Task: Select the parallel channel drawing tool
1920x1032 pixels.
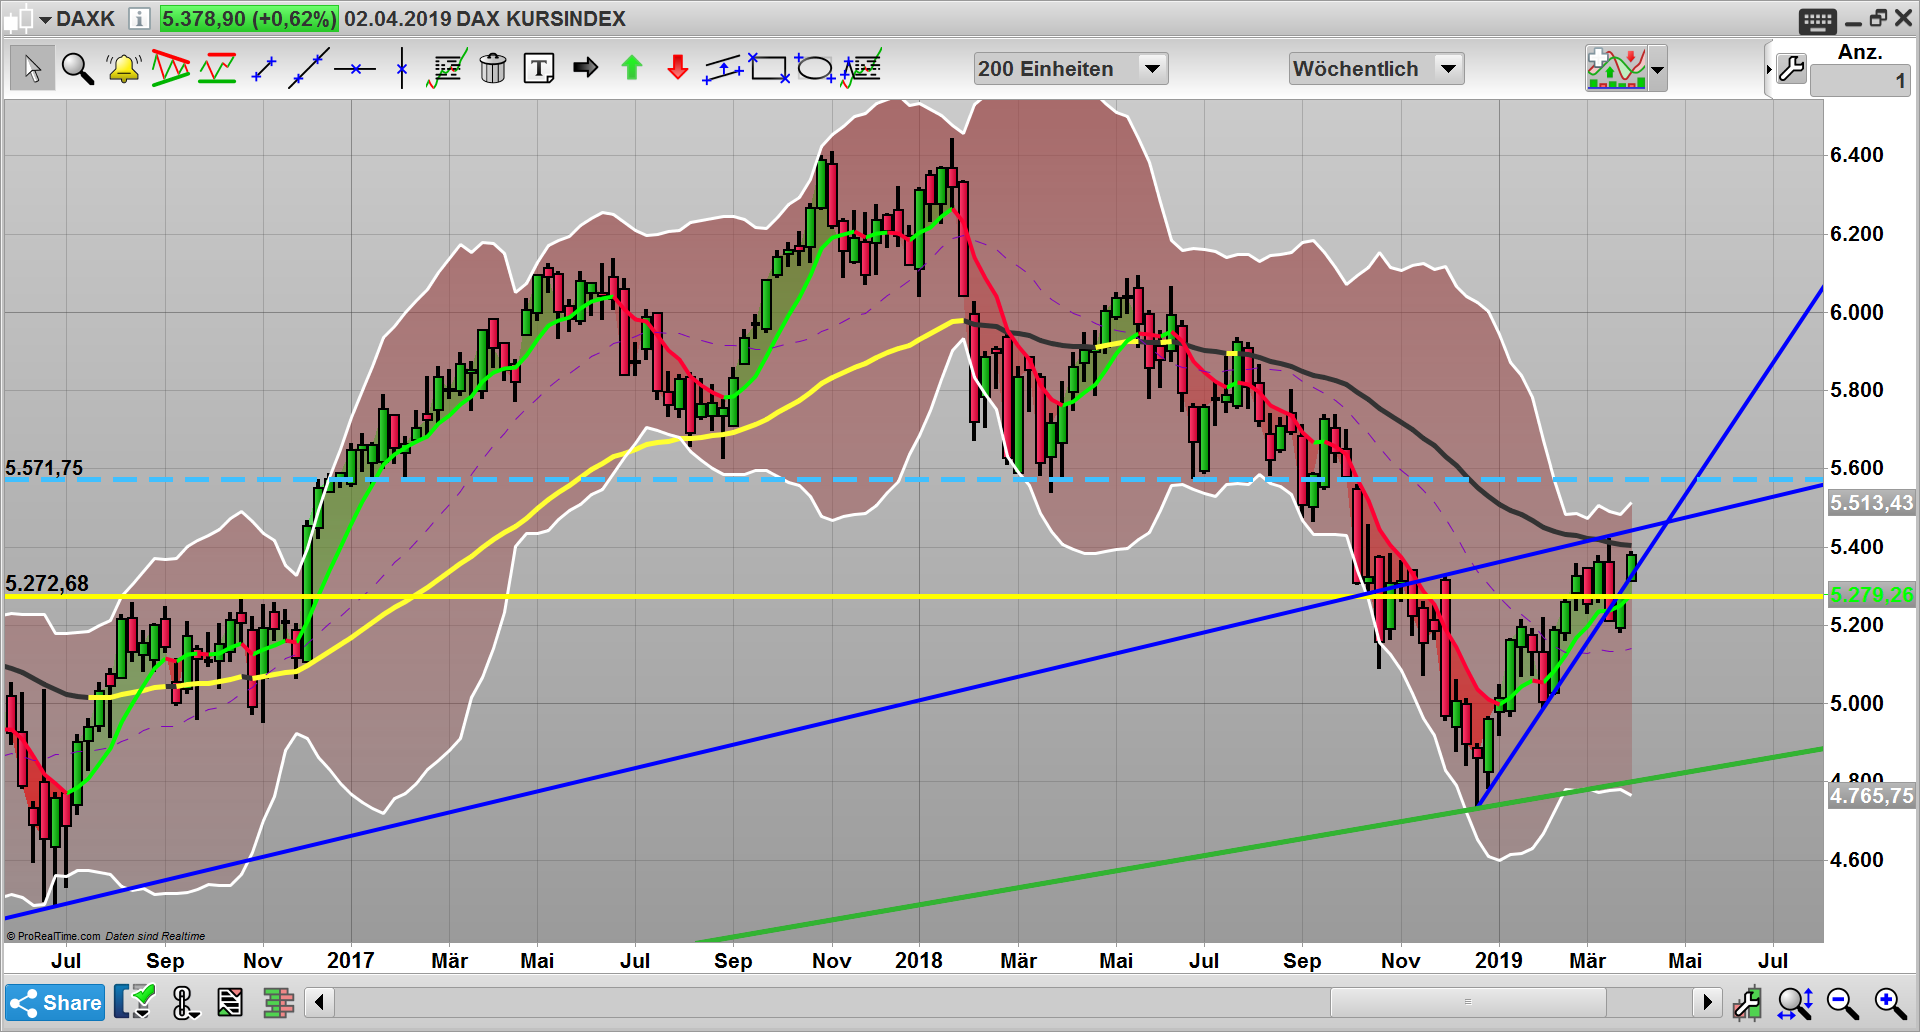Action: pyautogui.click(x=724, y=69)
